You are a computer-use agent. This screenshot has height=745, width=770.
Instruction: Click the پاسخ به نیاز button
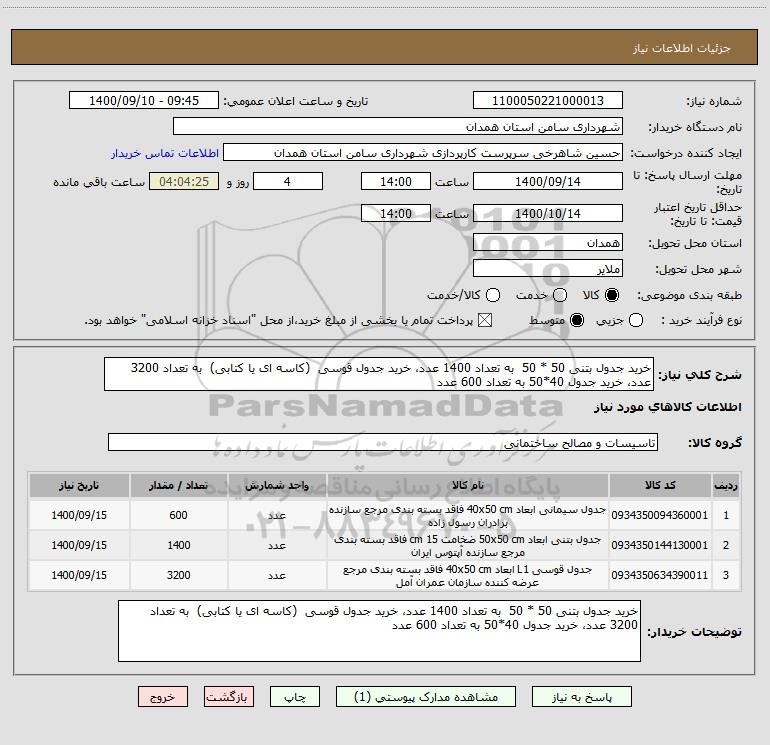(x=582, y=696)
